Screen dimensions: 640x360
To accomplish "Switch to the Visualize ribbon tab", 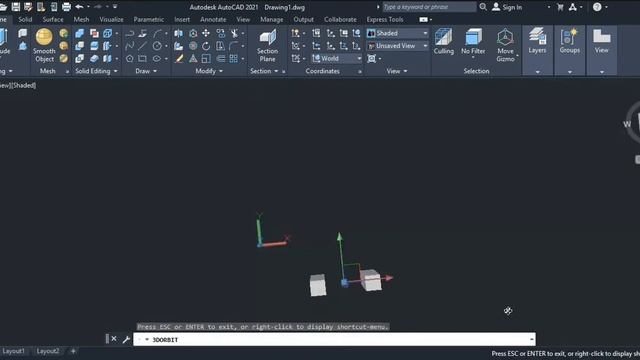I will tap(111, 19).
